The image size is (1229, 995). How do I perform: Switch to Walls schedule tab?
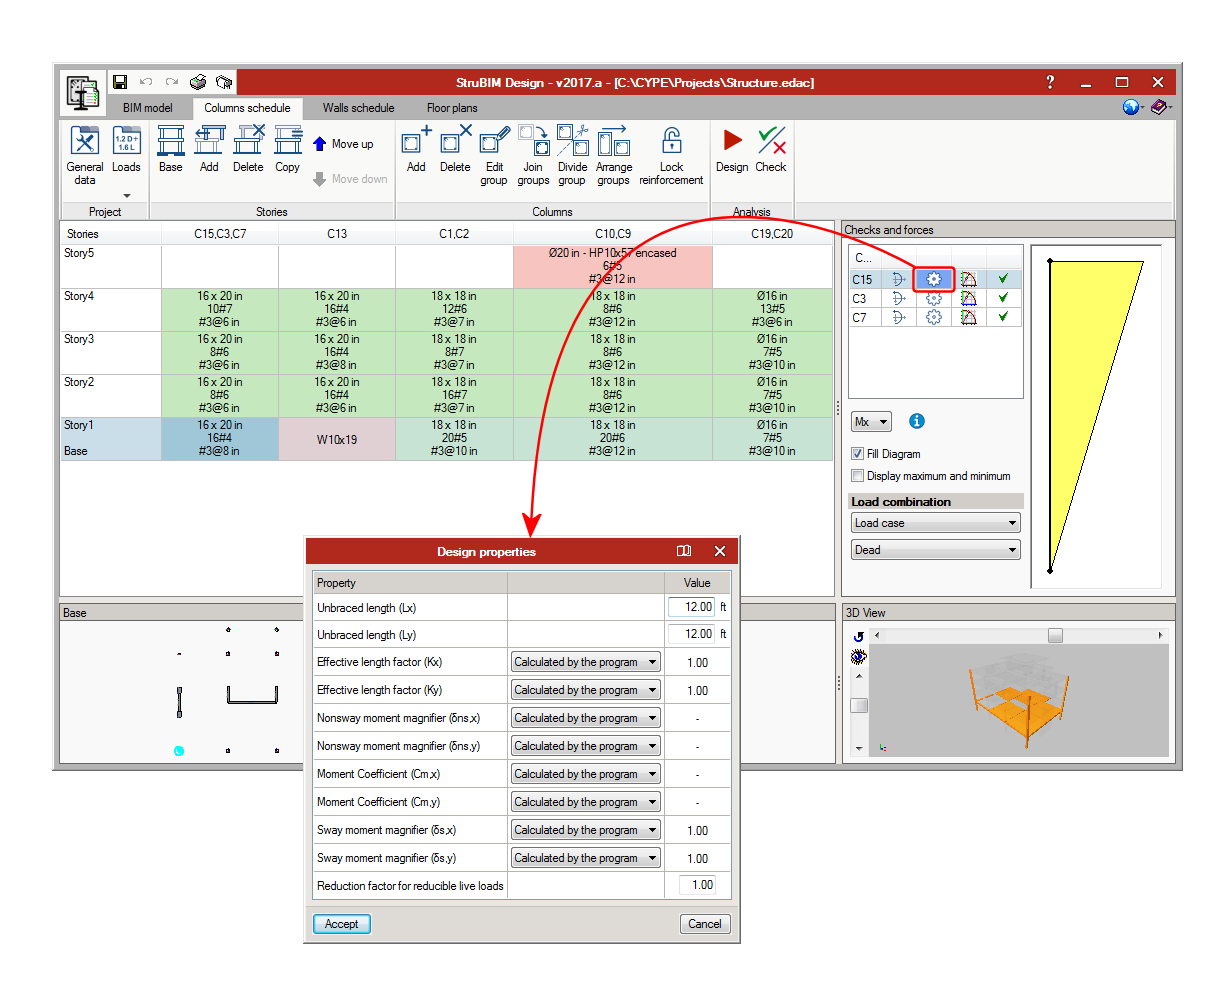coord(358,108)
